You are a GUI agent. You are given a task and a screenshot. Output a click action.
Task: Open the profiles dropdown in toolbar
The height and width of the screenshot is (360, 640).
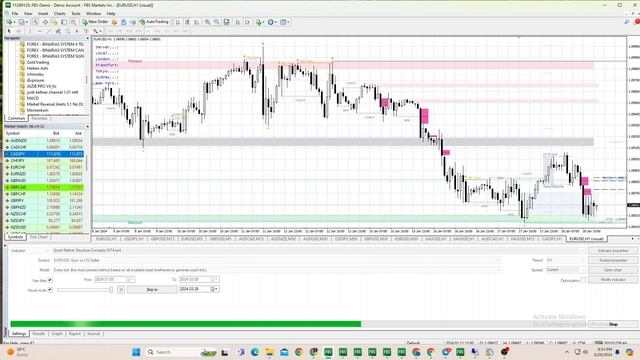(x=23, y=22)
